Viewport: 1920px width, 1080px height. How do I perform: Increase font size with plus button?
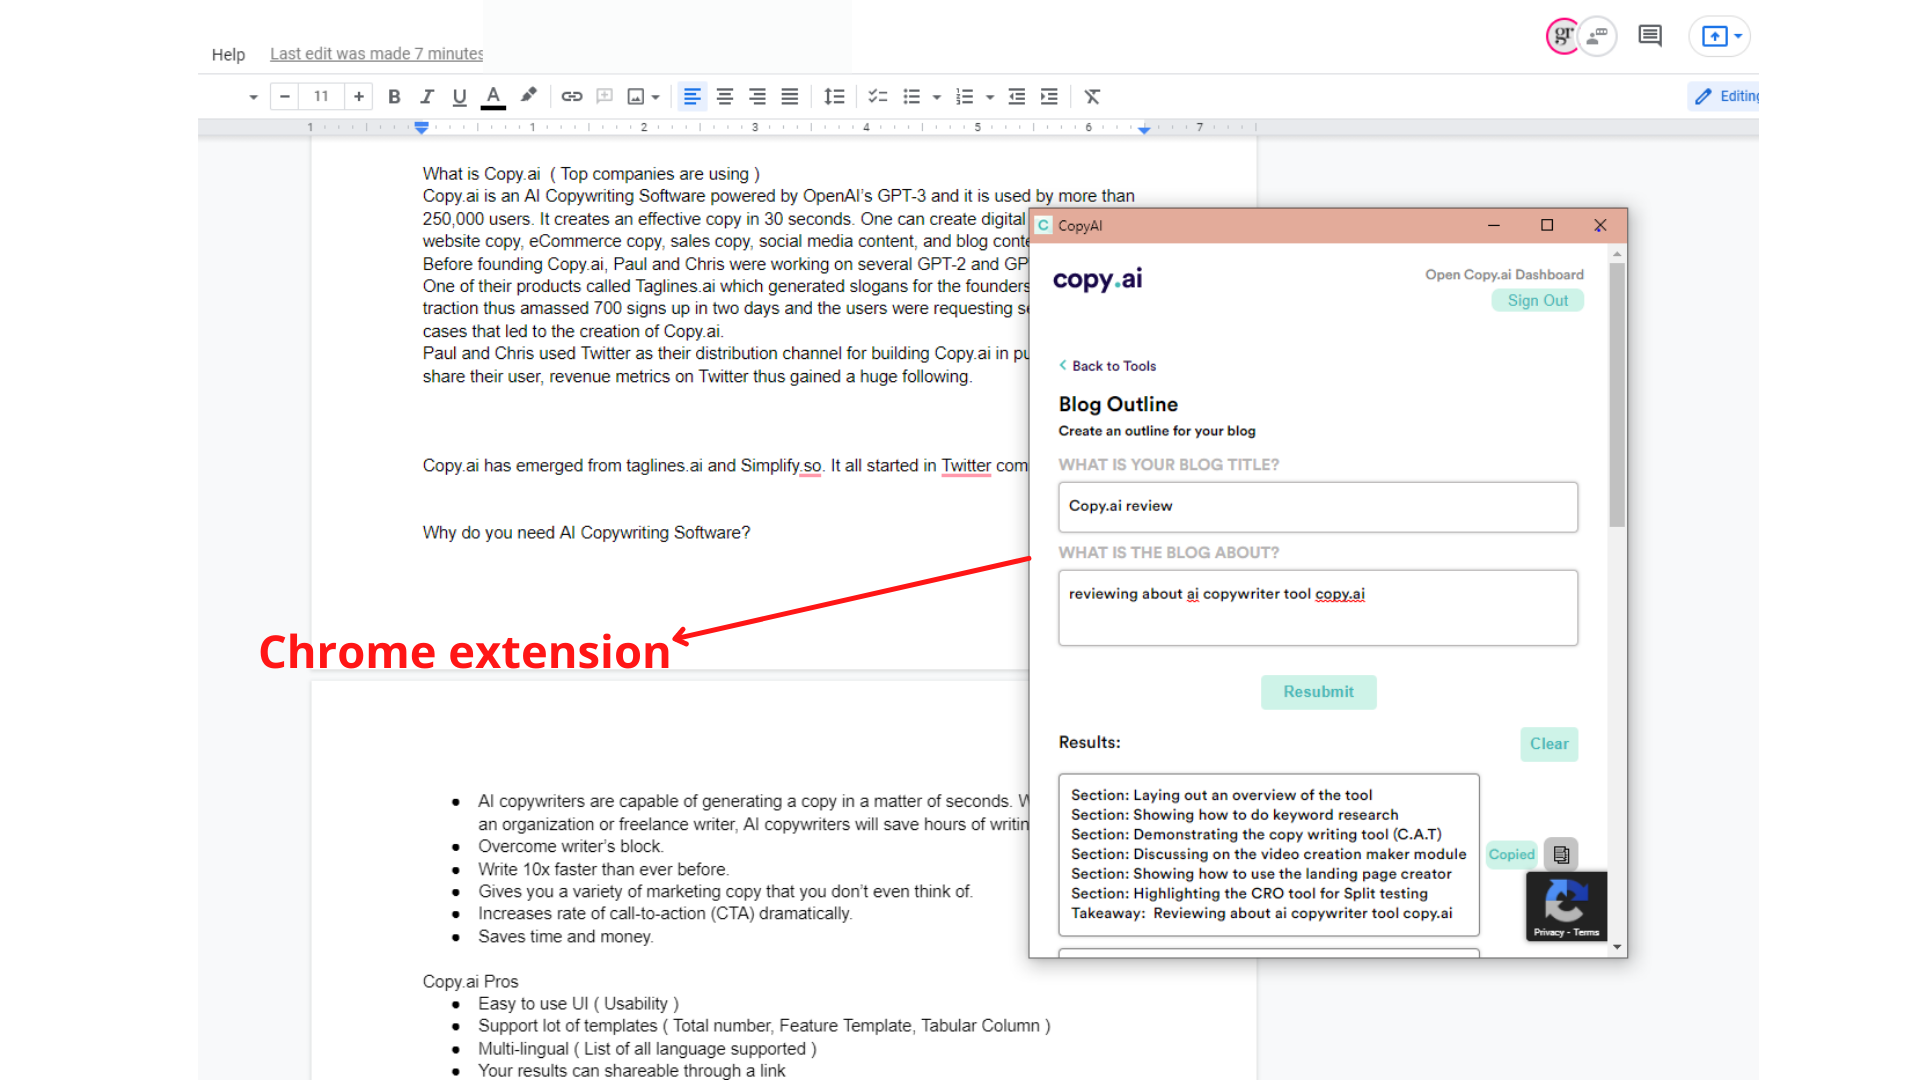point(359,97)
